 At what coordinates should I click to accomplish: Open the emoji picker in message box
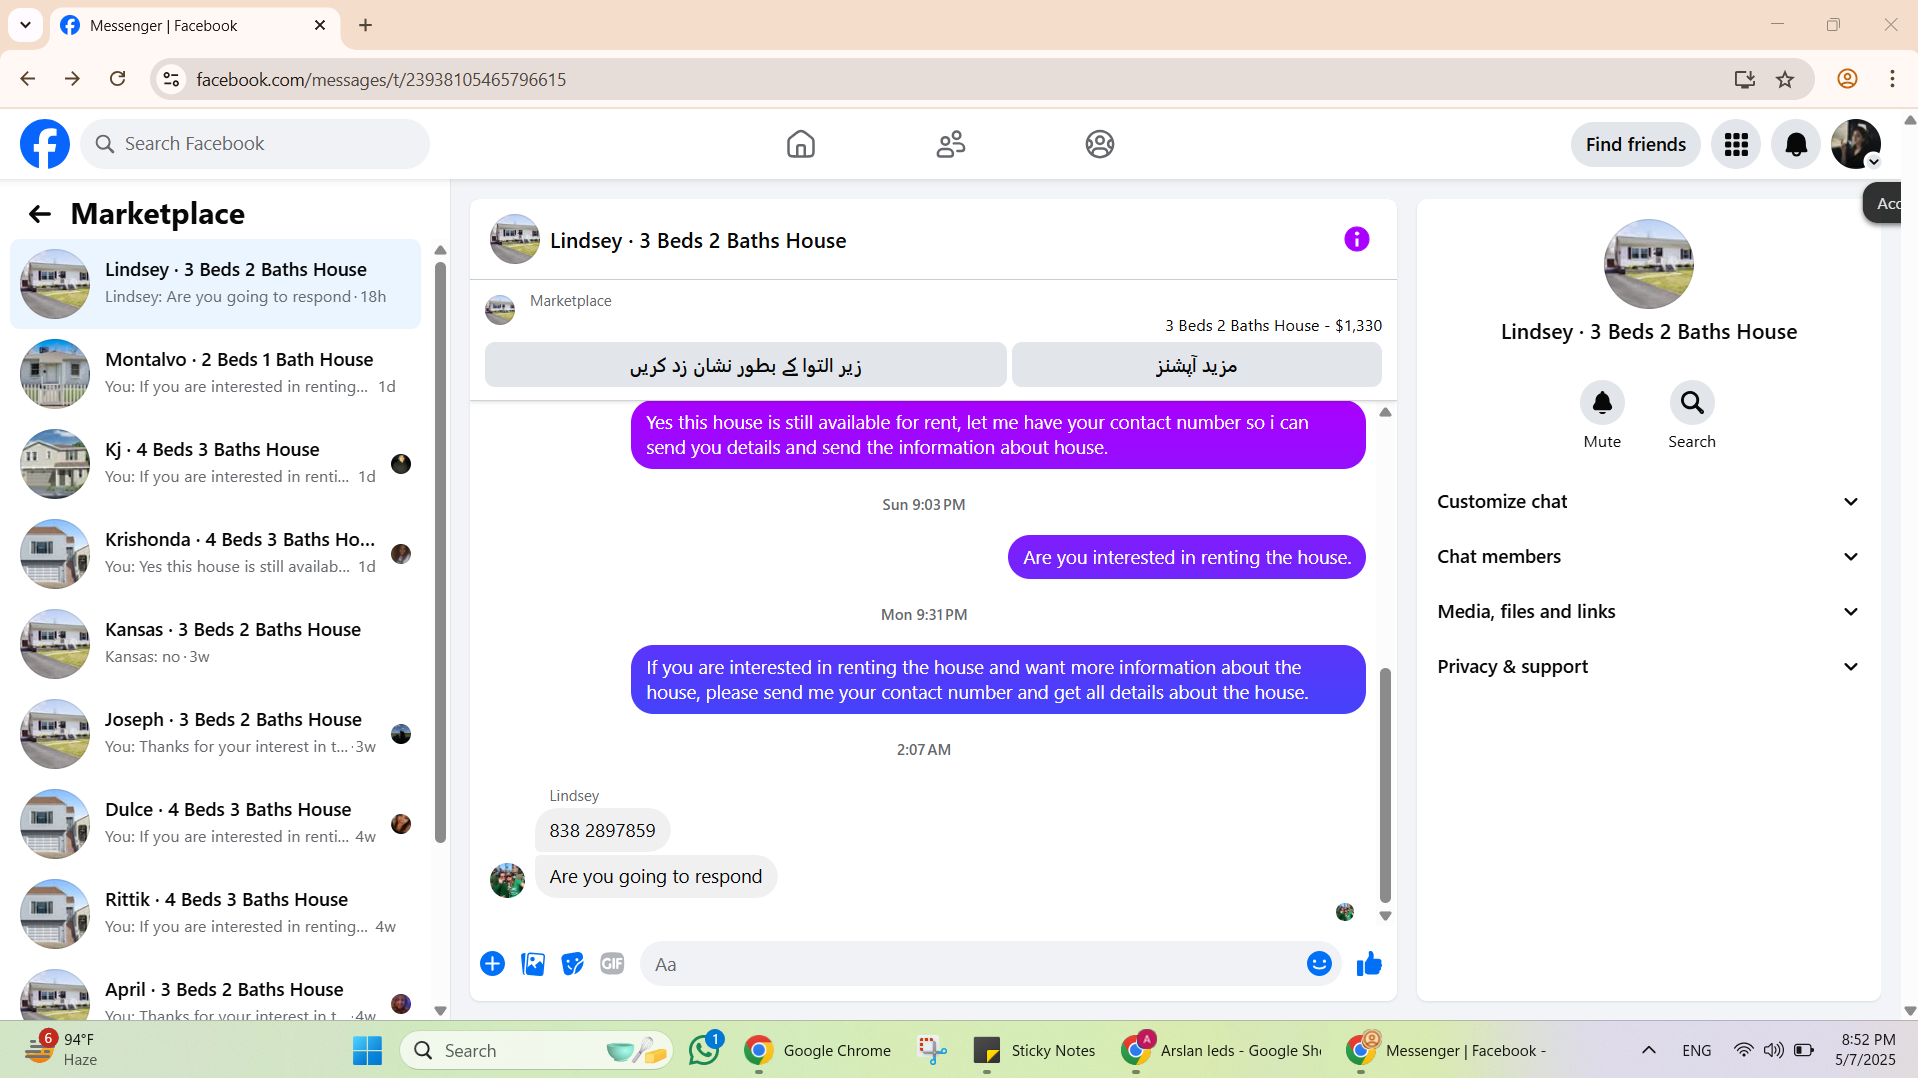[1318, 963]
